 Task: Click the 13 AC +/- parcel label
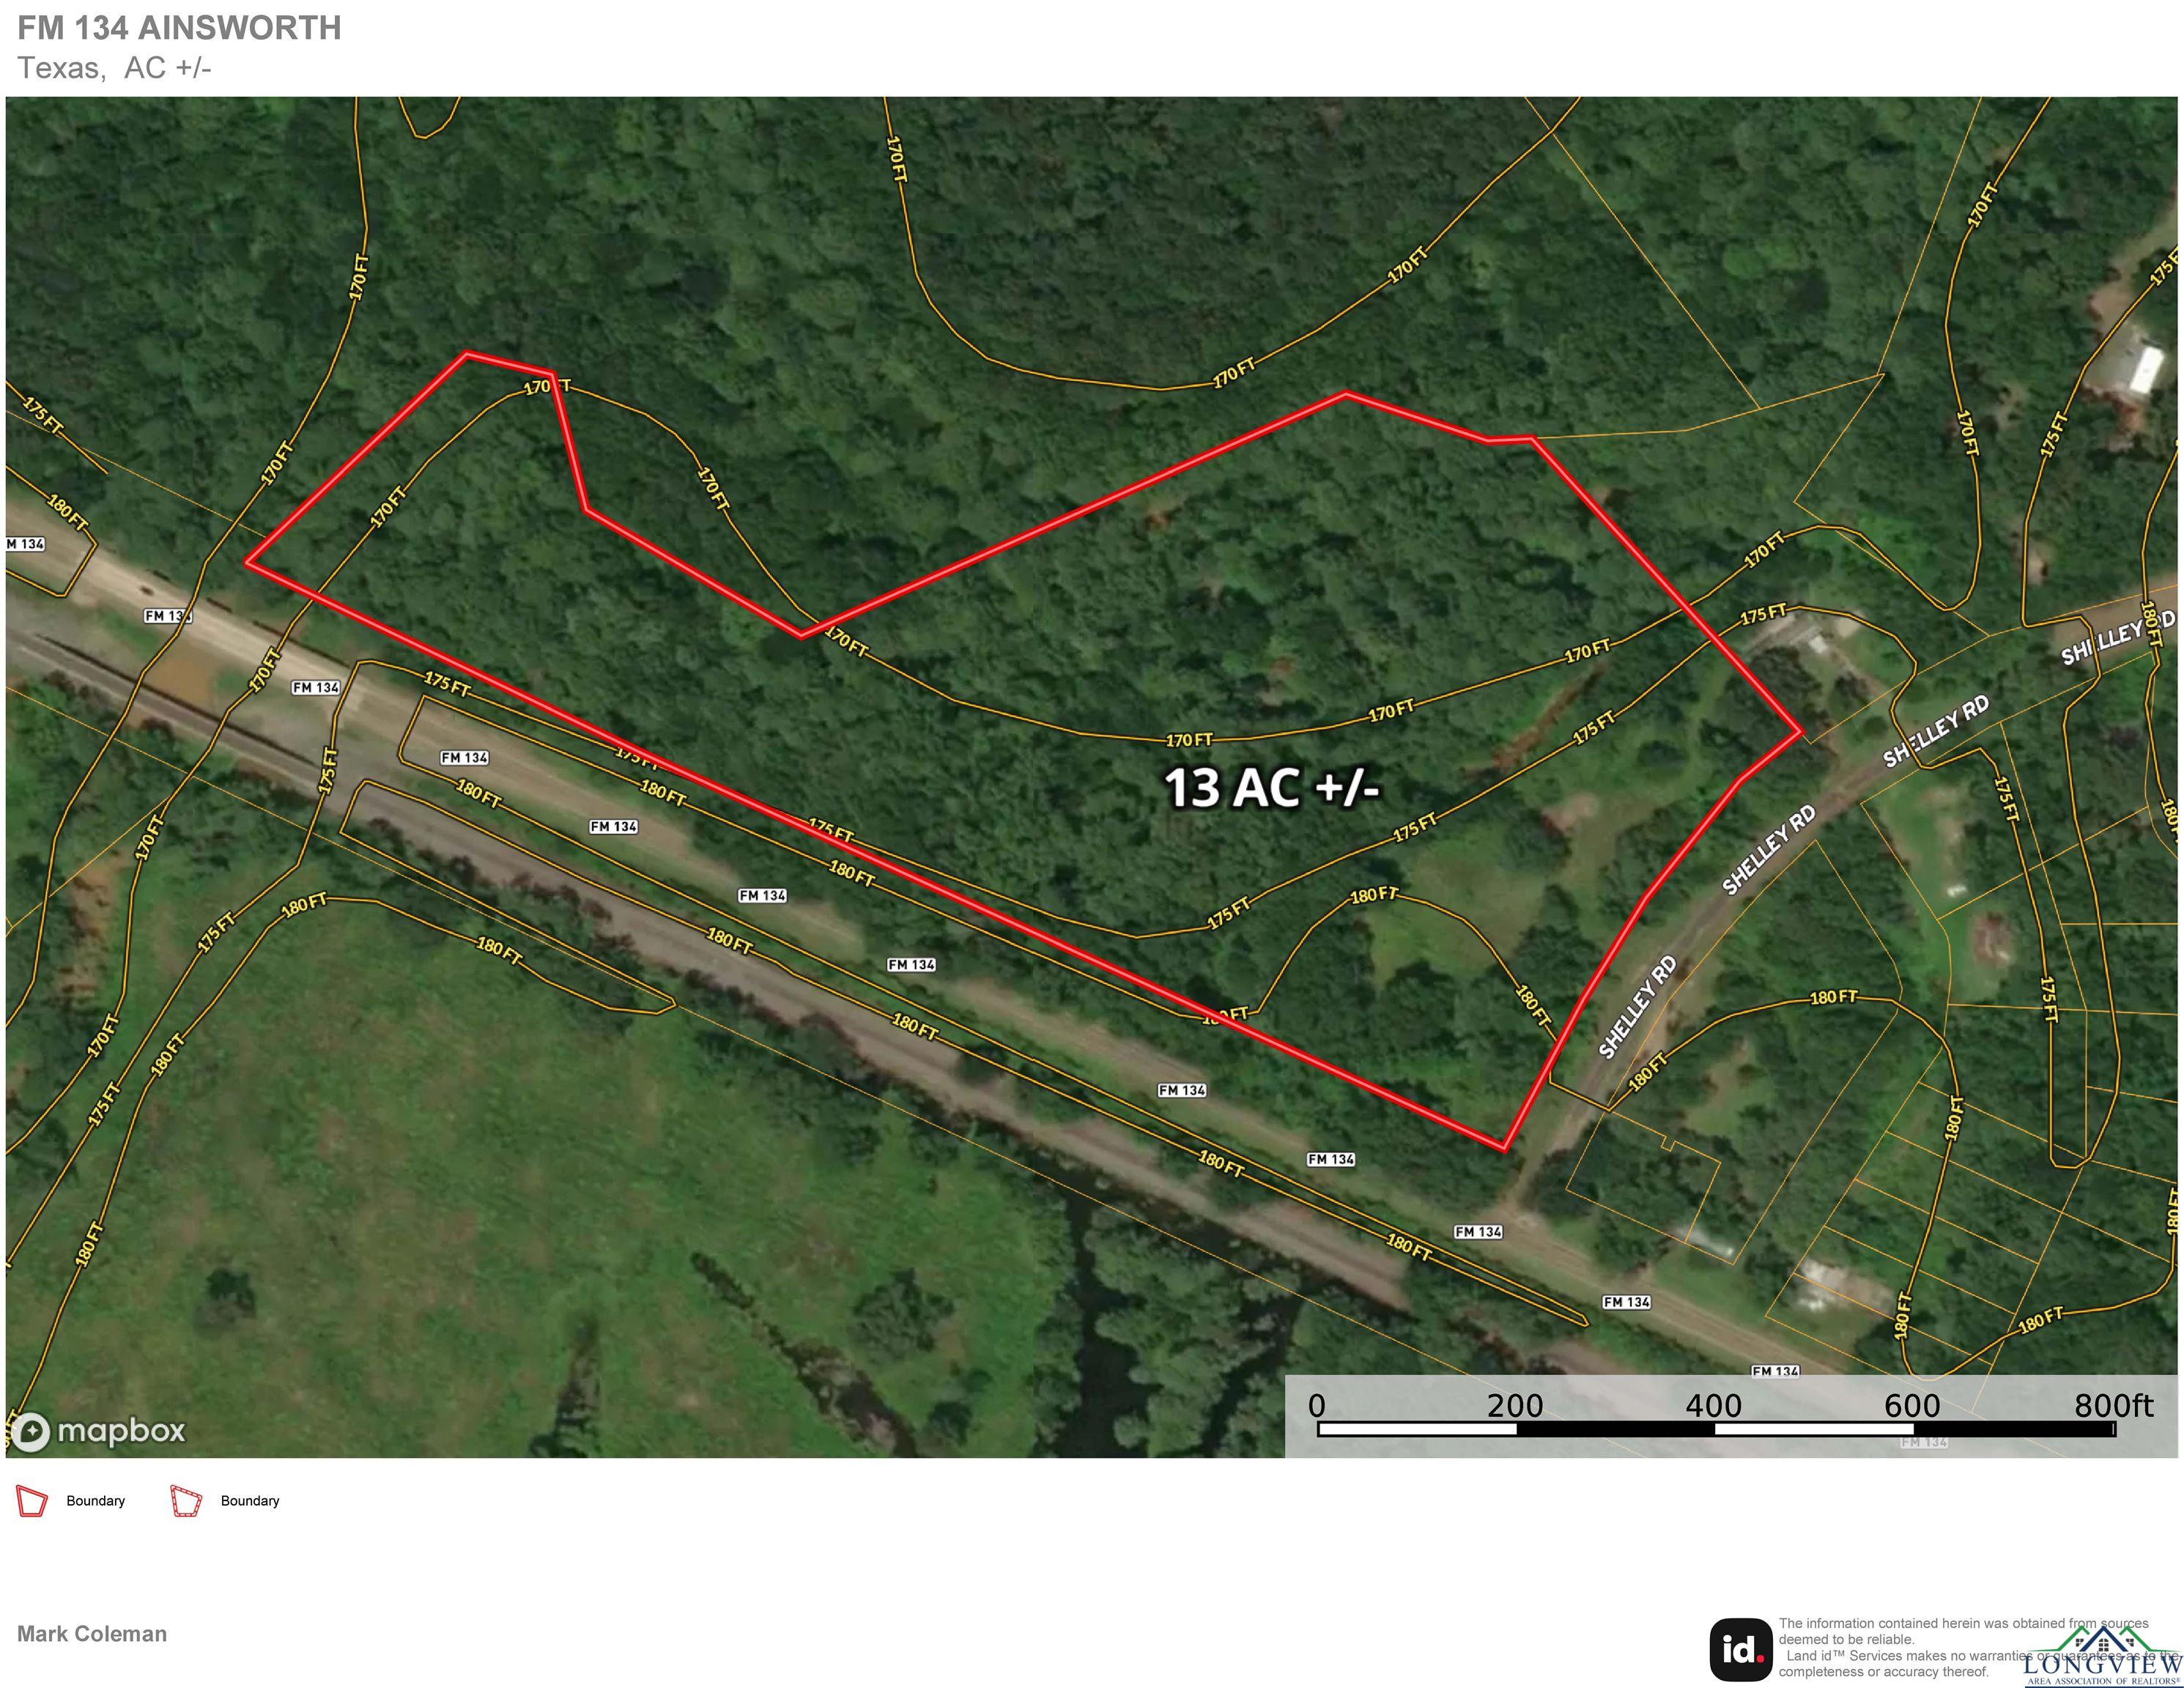tap(1271, 788)
